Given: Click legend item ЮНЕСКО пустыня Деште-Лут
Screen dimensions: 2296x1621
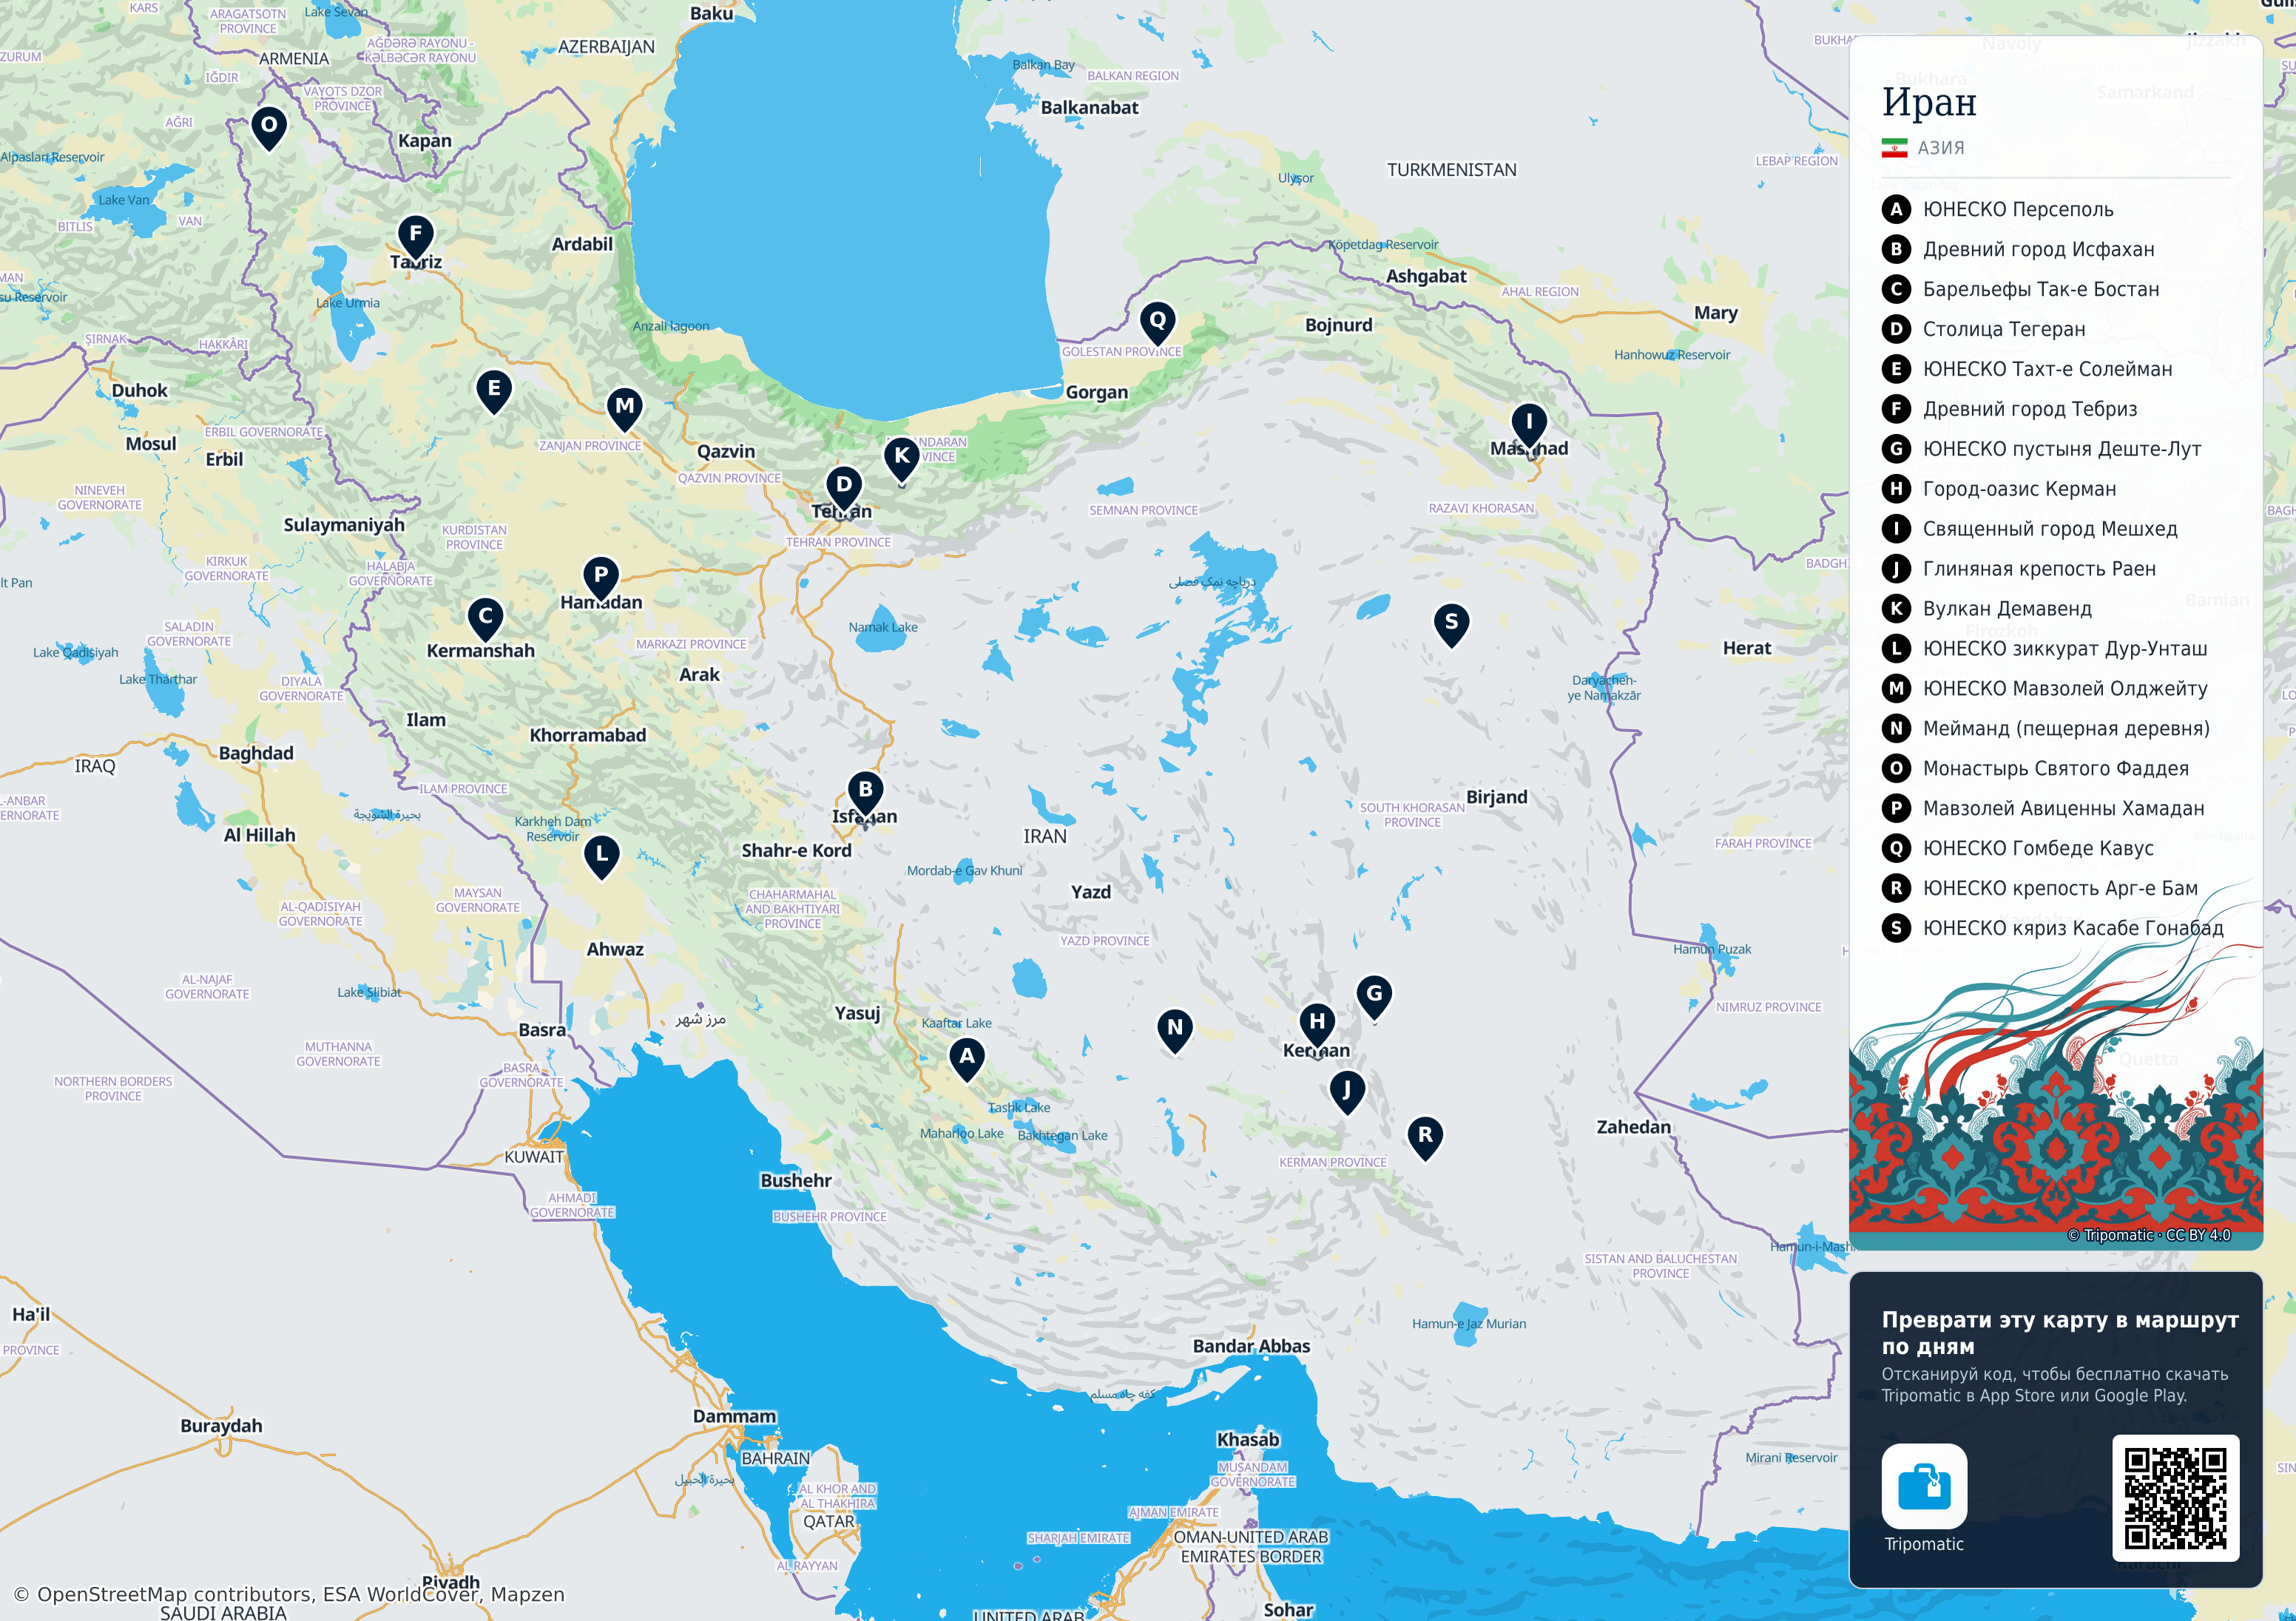Looking at the screenshot, I should pos(2042,449).
